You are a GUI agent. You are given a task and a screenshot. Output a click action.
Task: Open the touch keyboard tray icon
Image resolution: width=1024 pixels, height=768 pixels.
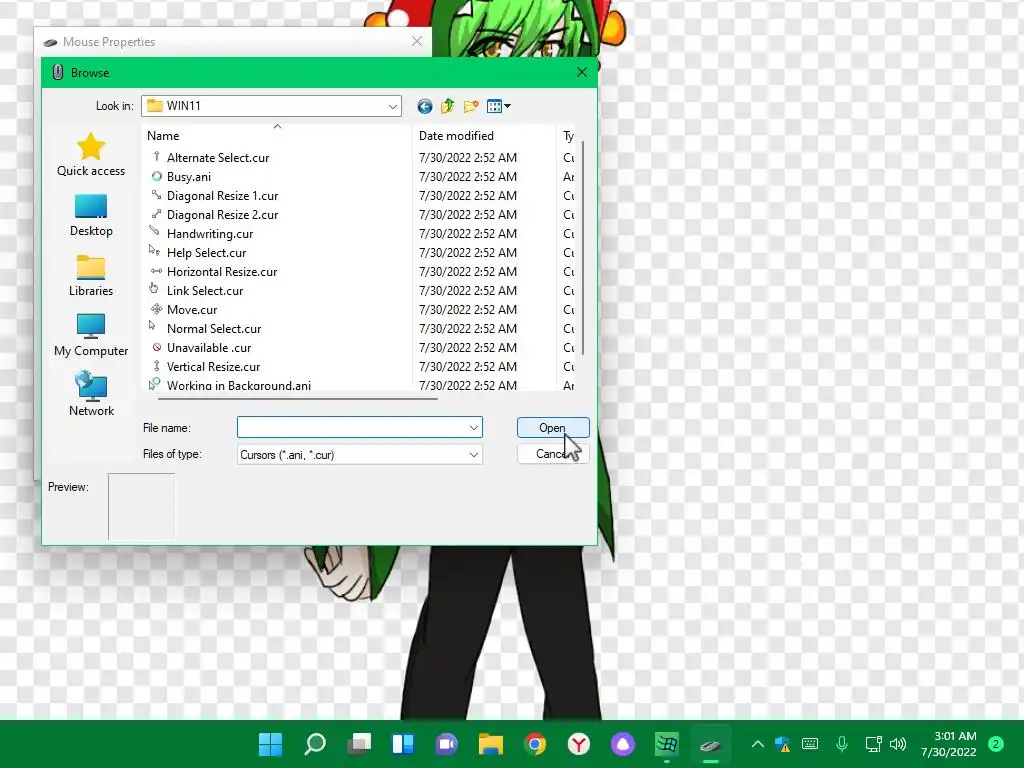810,744
